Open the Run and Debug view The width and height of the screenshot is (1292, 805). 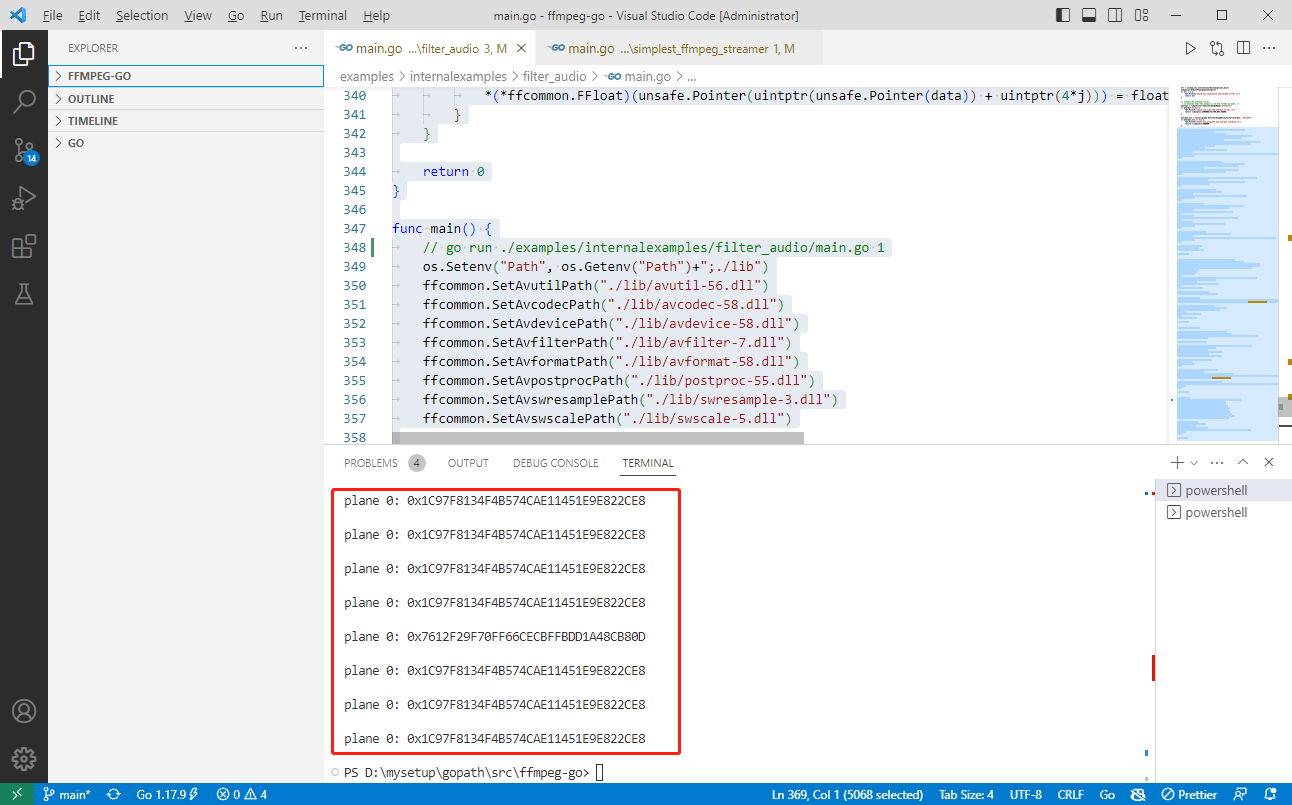pyautogui.click(x=24, y=198)
